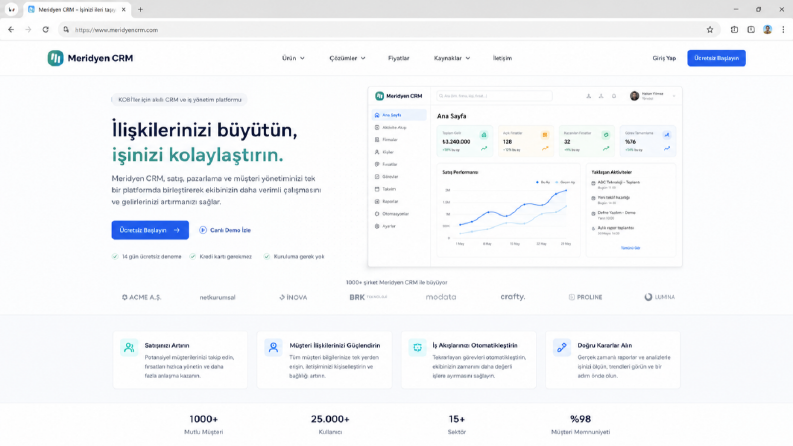The width and height of the screenshot is (793, 446).
Task: Toggle the Geçen Ay chart legend item
Action: click(x=565, y=182)
